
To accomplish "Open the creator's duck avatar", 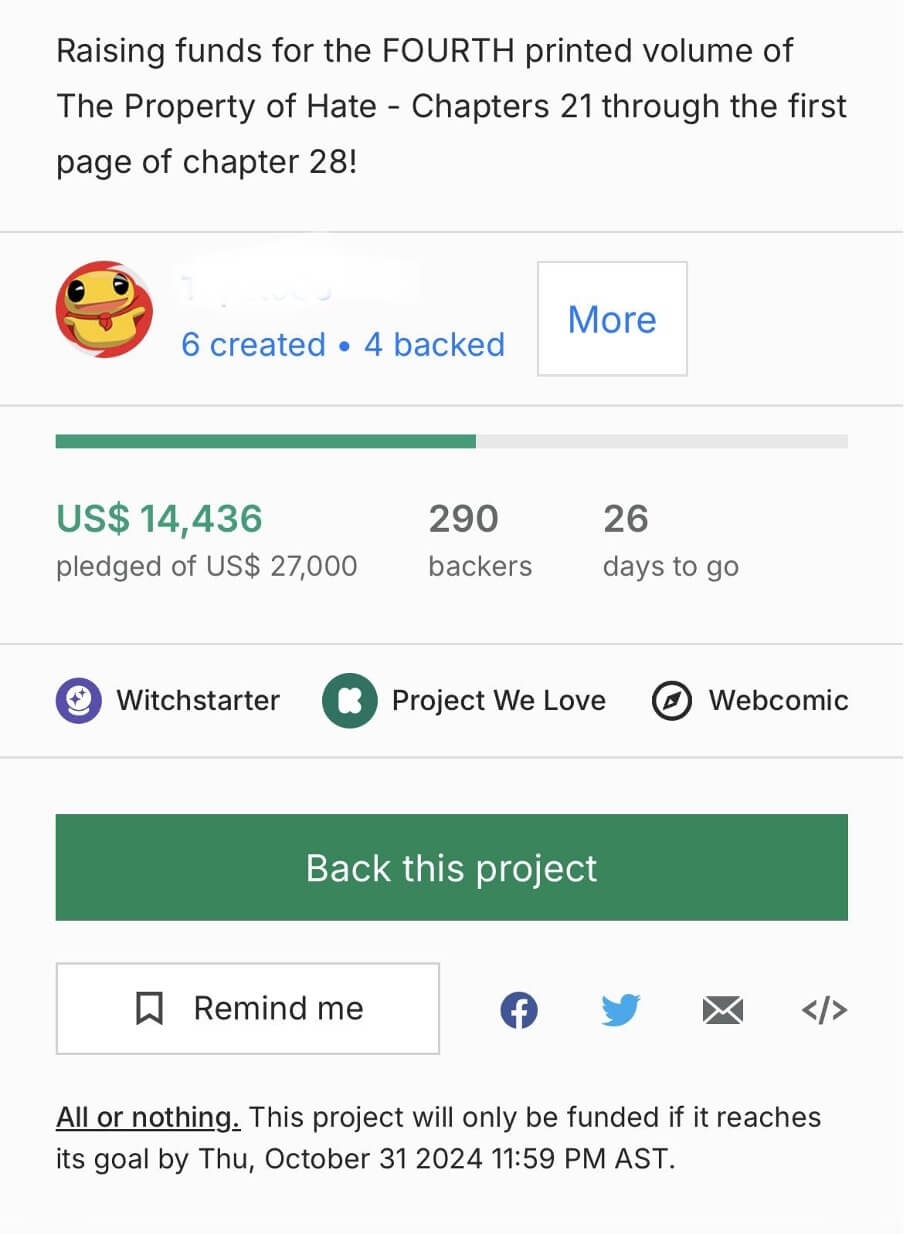I will click(x=104, y=309).
